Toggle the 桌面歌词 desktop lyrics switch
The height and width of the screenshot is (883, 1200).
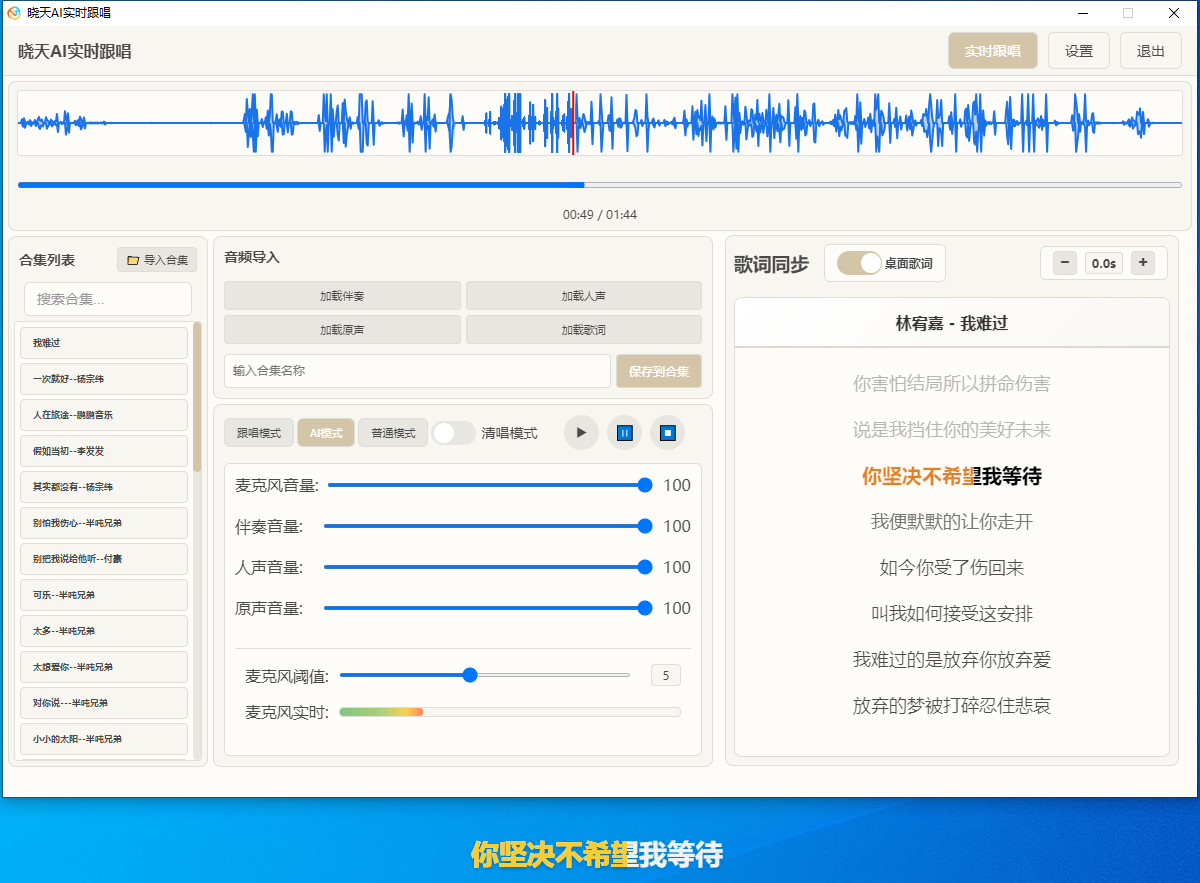point(860,263)
